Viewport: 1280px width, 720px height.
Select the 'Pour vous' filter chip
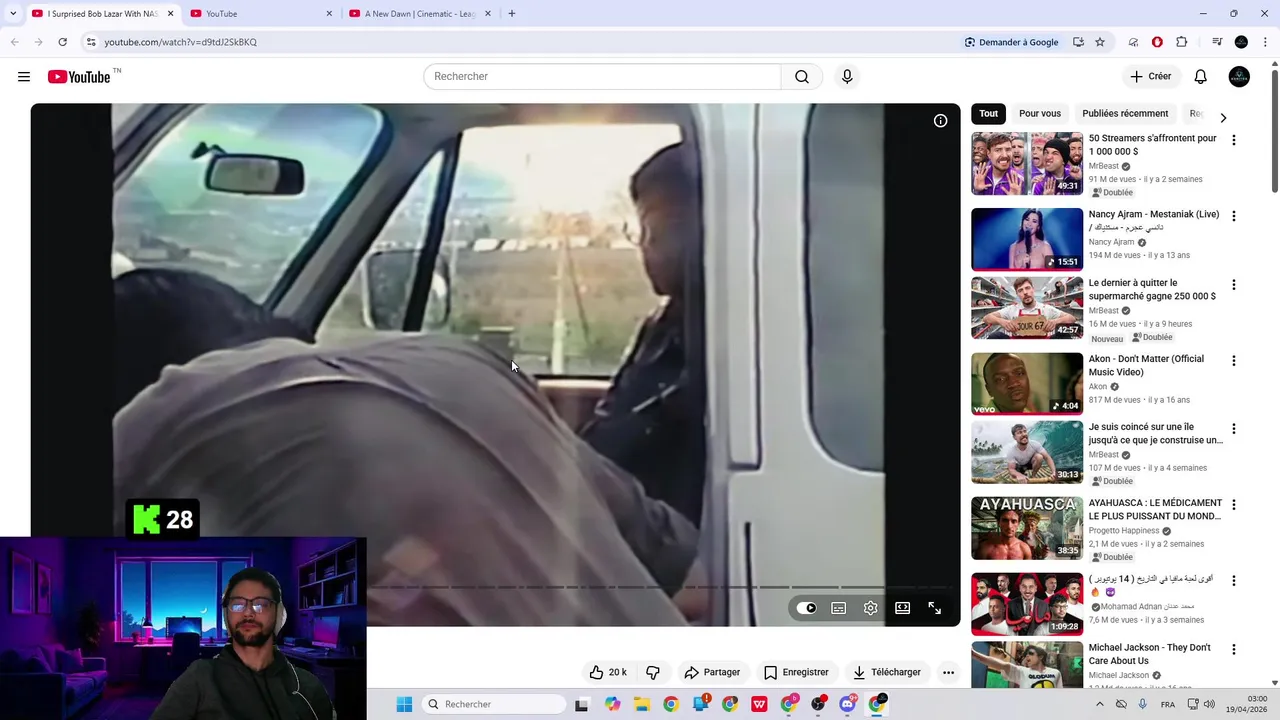point(1039,113)
